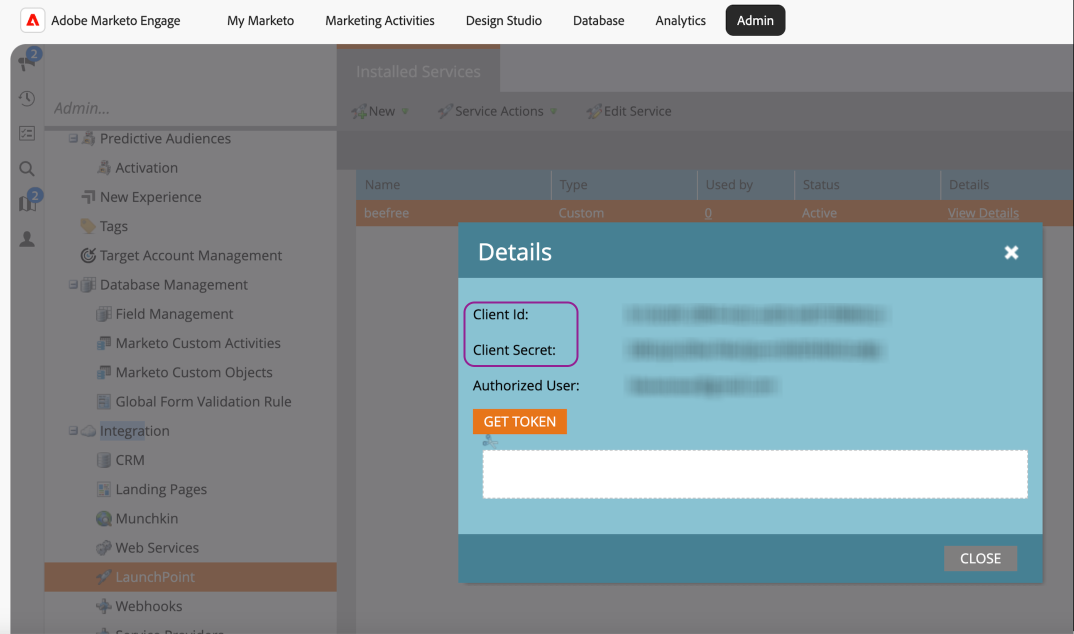Focus the Admin search field

coord(192,108)
